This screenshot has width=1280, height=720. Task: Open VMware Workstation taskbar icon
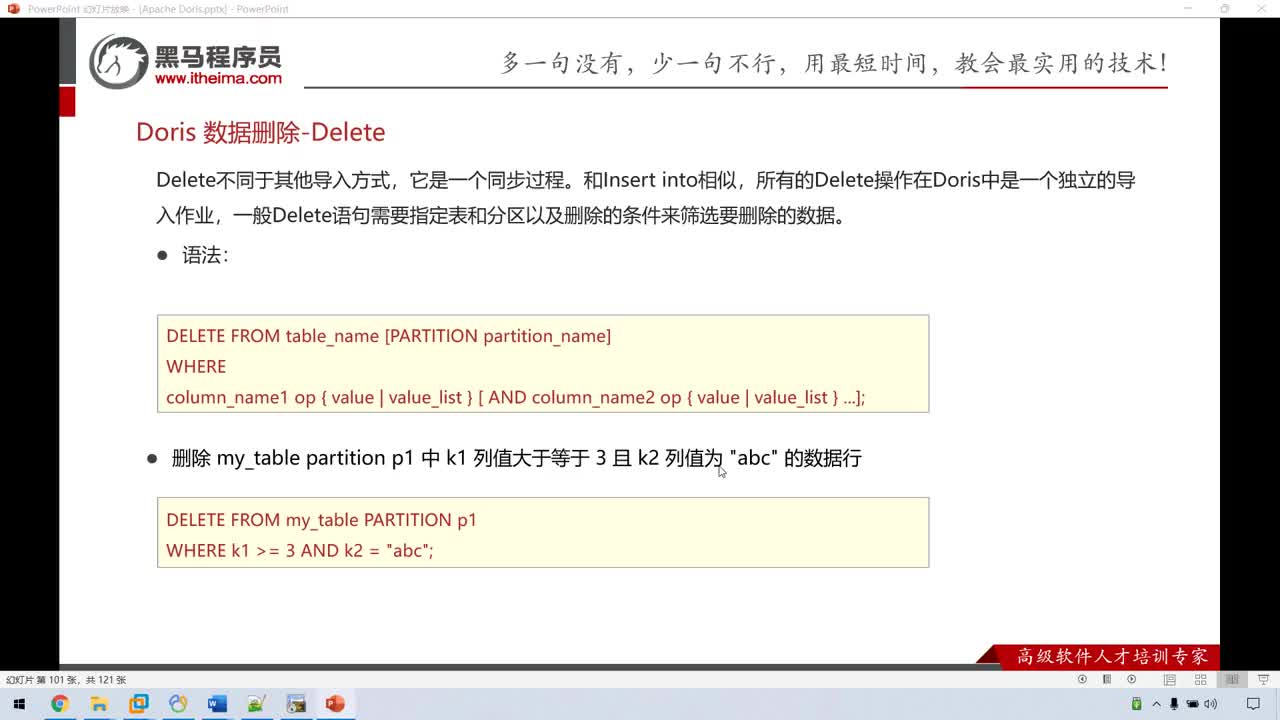(138, 704)
